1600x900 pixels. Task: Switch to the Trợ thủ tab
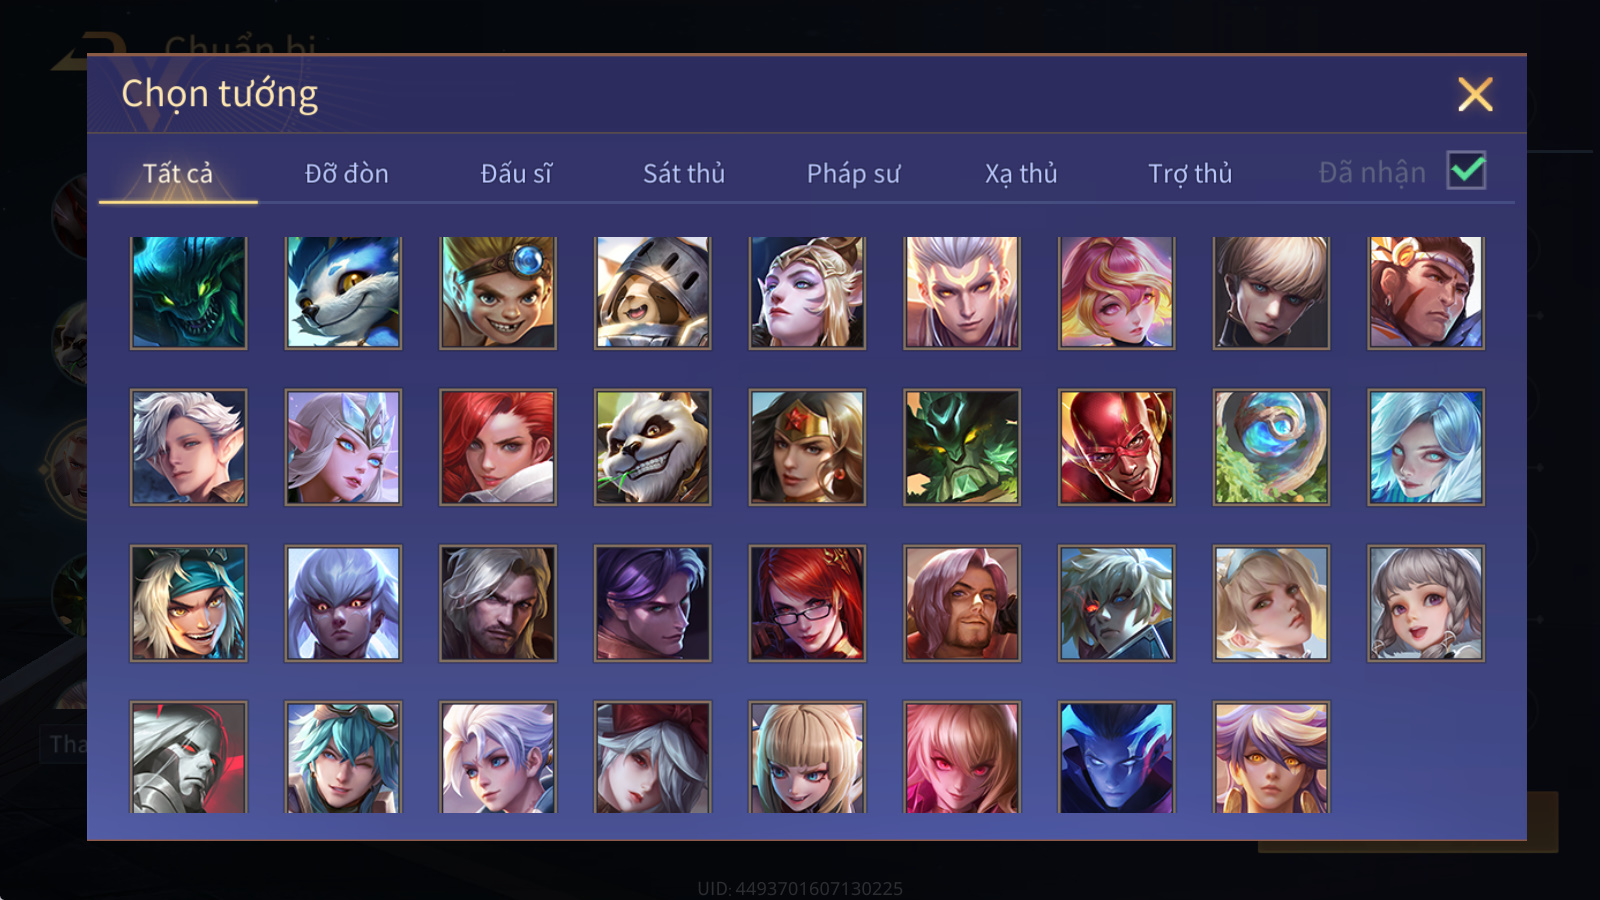(1190, 174)
